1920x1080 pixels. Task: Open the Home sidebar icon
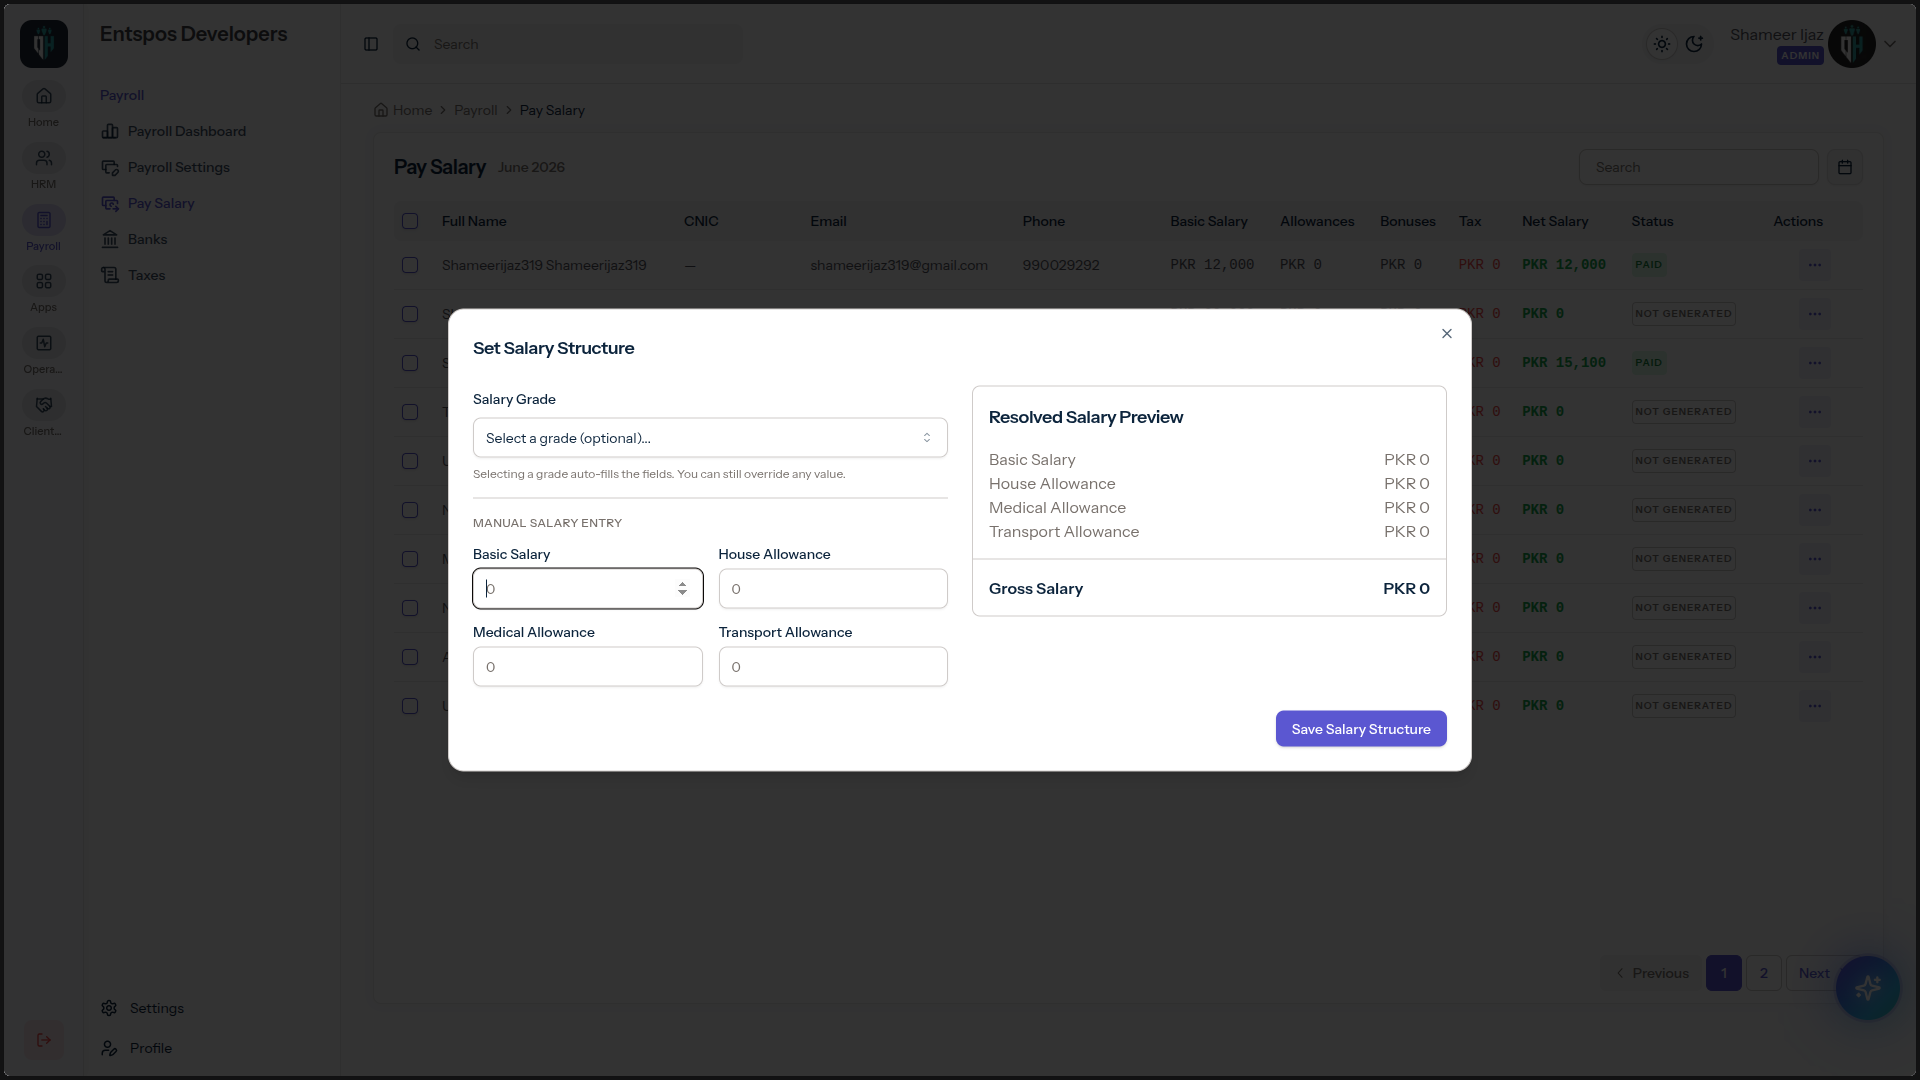[x=44, y=97]
